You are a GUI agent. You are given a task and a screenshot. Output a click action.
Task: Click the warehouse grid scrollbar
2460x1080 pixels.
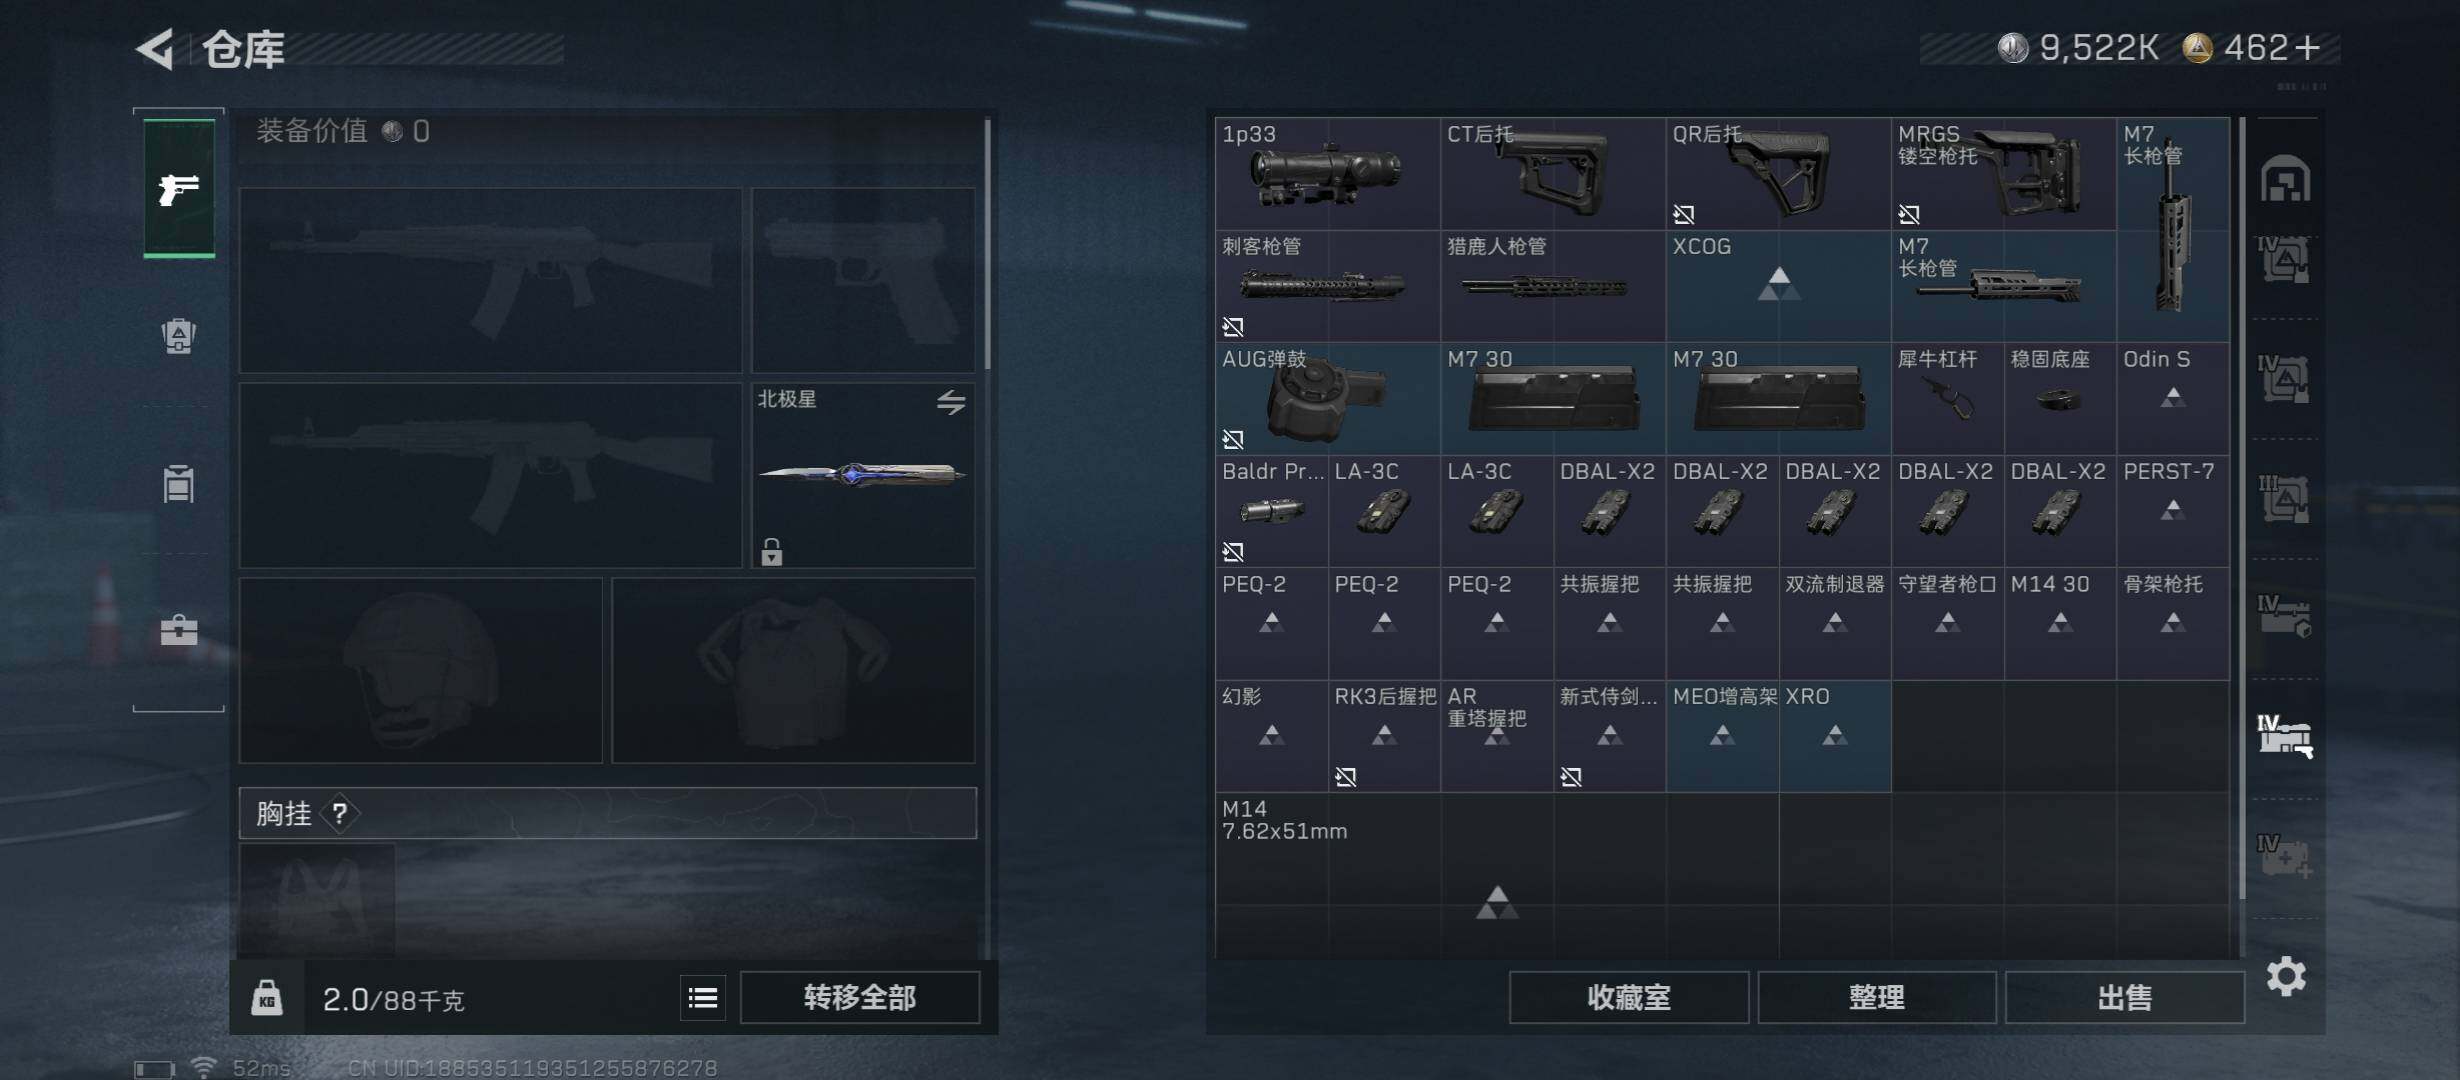click(x=2243, y=508)
